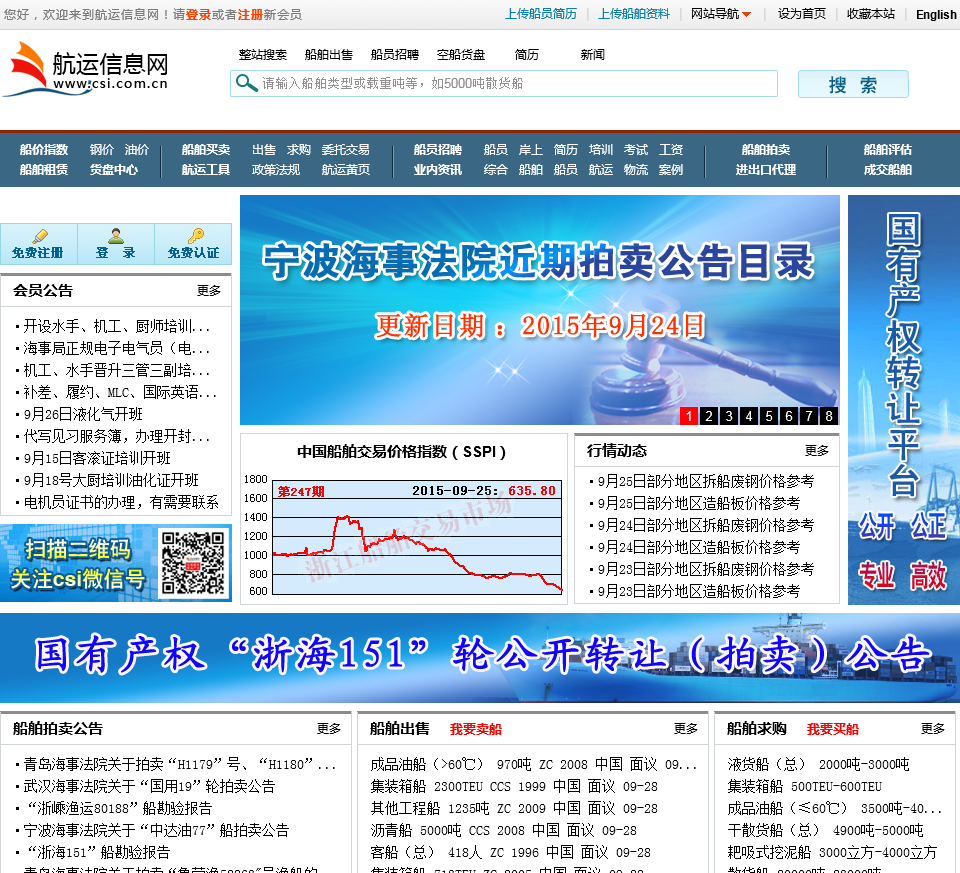Open 9月25日部分地区拆船废钢价格参考

coord(706,481)
